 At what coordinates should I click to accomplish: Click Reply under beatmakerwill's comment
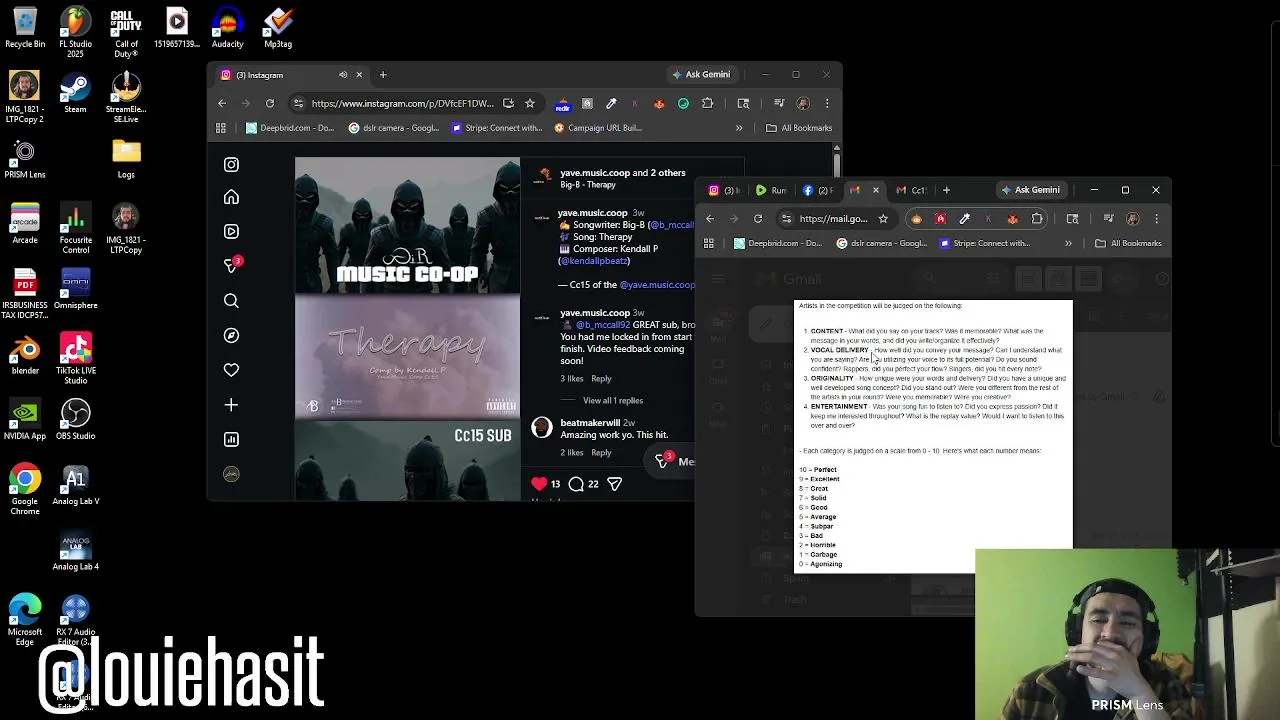tap(601, 453)
